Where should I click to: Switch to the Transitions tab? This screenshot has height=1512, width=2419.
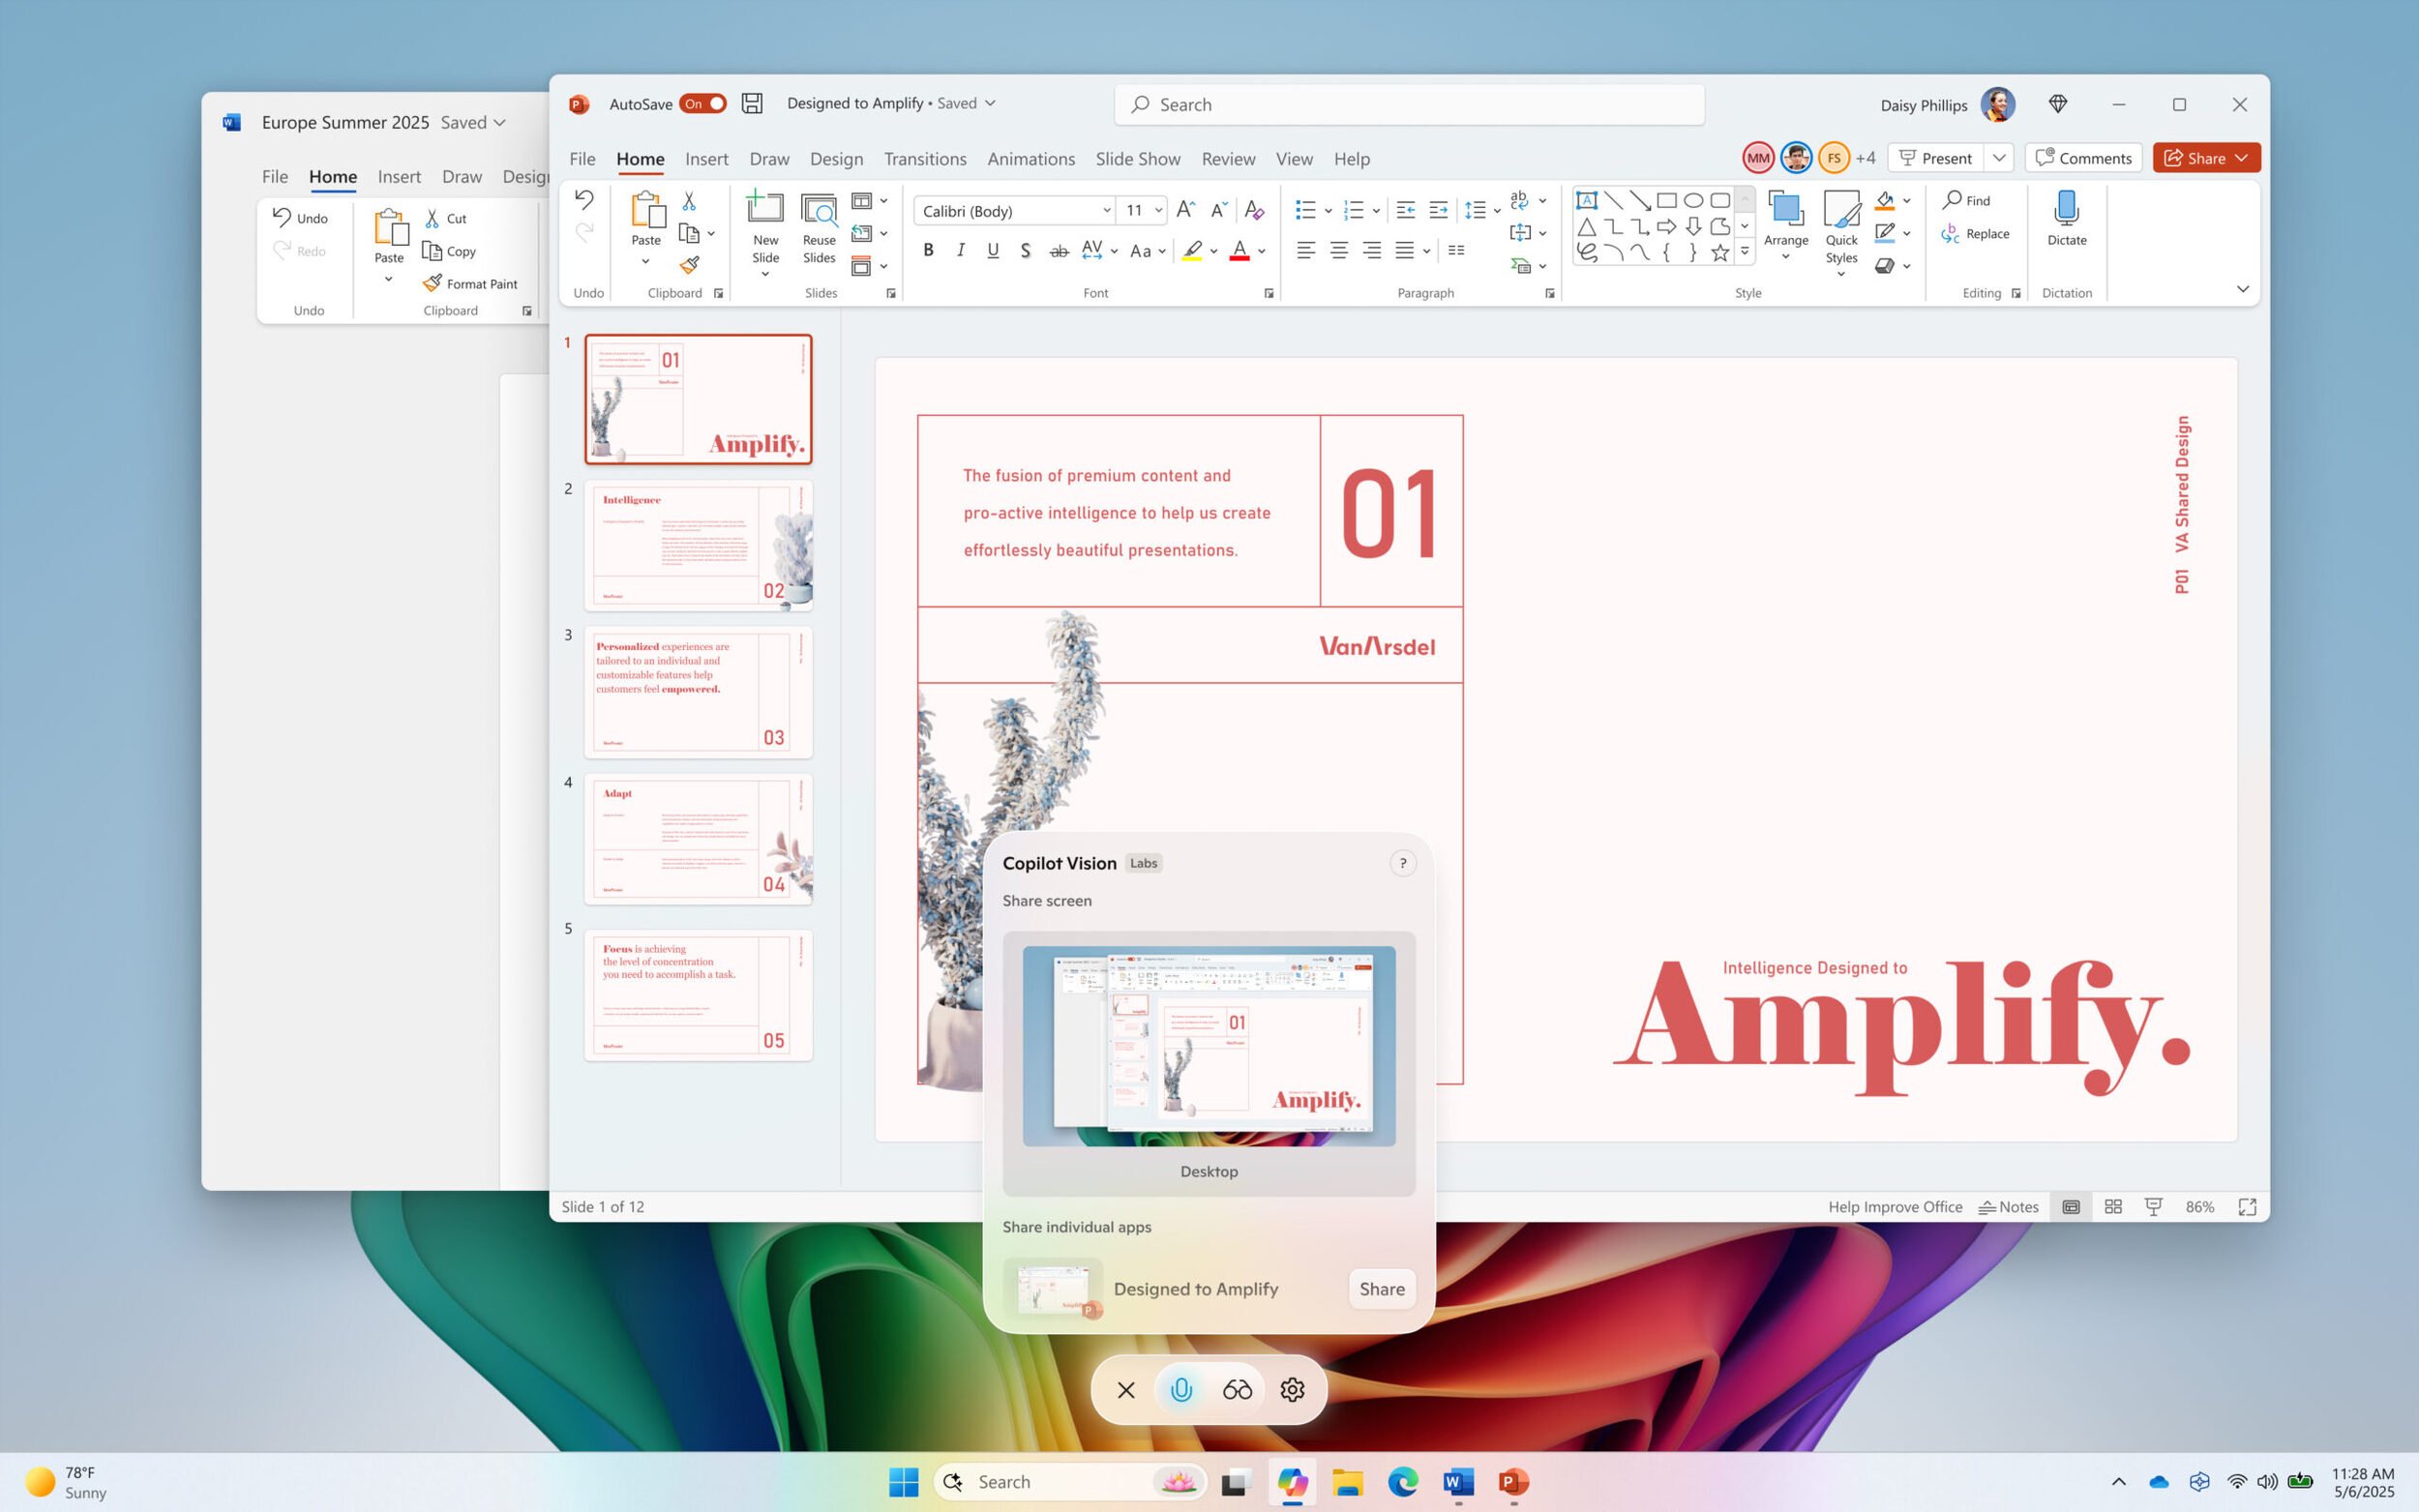tap(925, 158)
